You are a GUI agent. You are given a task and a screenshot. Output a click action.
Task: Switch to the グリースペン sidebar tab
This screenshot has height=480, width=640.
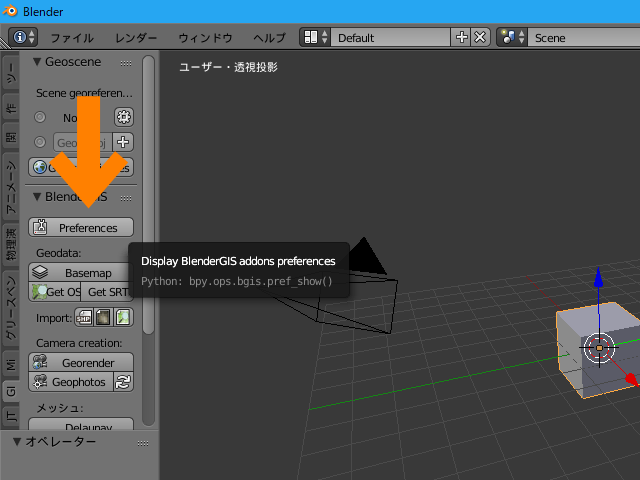[x=11, y=308]
